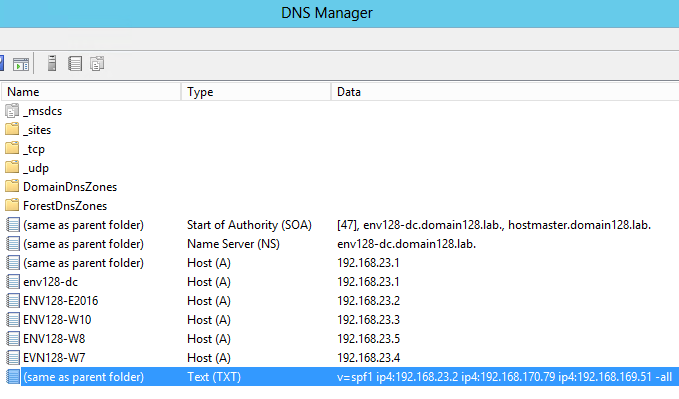Select the _sites folder name
Viewport: 679px width, 399px height.
(37, 130)
